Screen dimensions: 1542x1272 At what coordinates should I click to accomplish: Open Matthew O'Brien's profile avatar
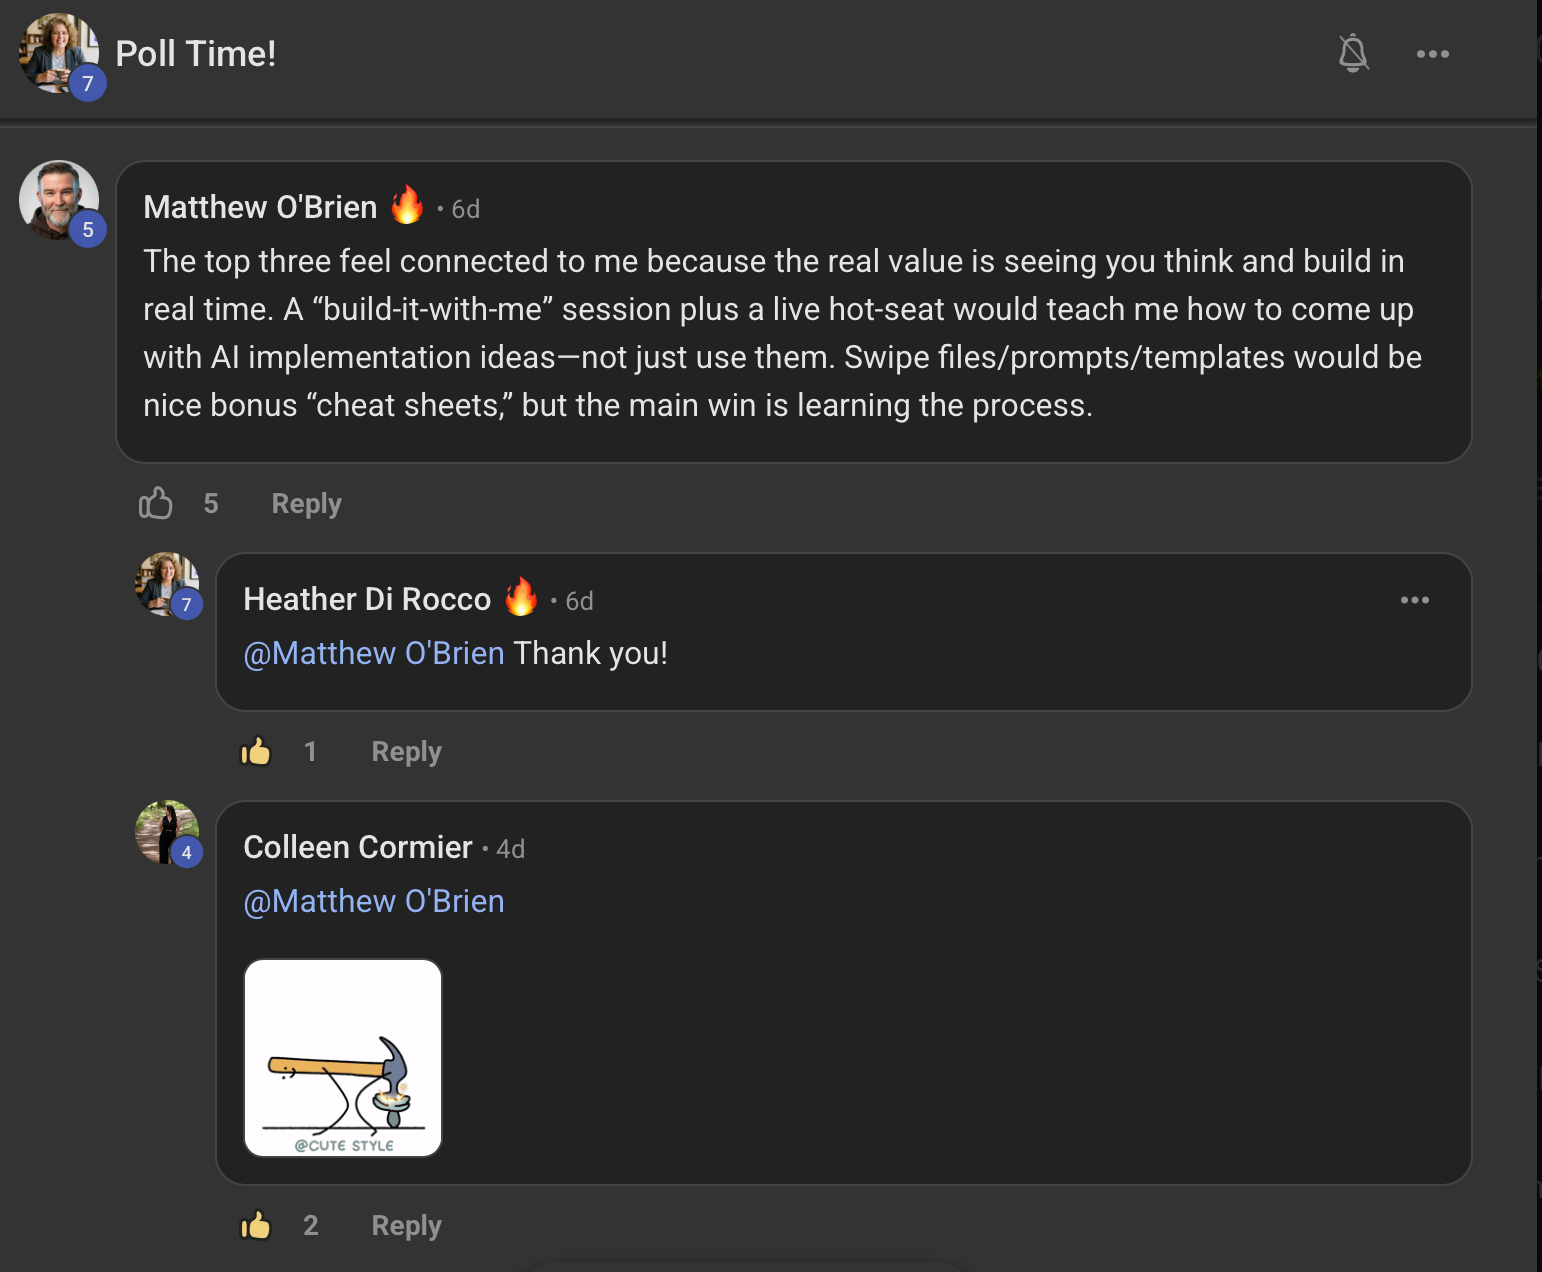tap(59, 200)
